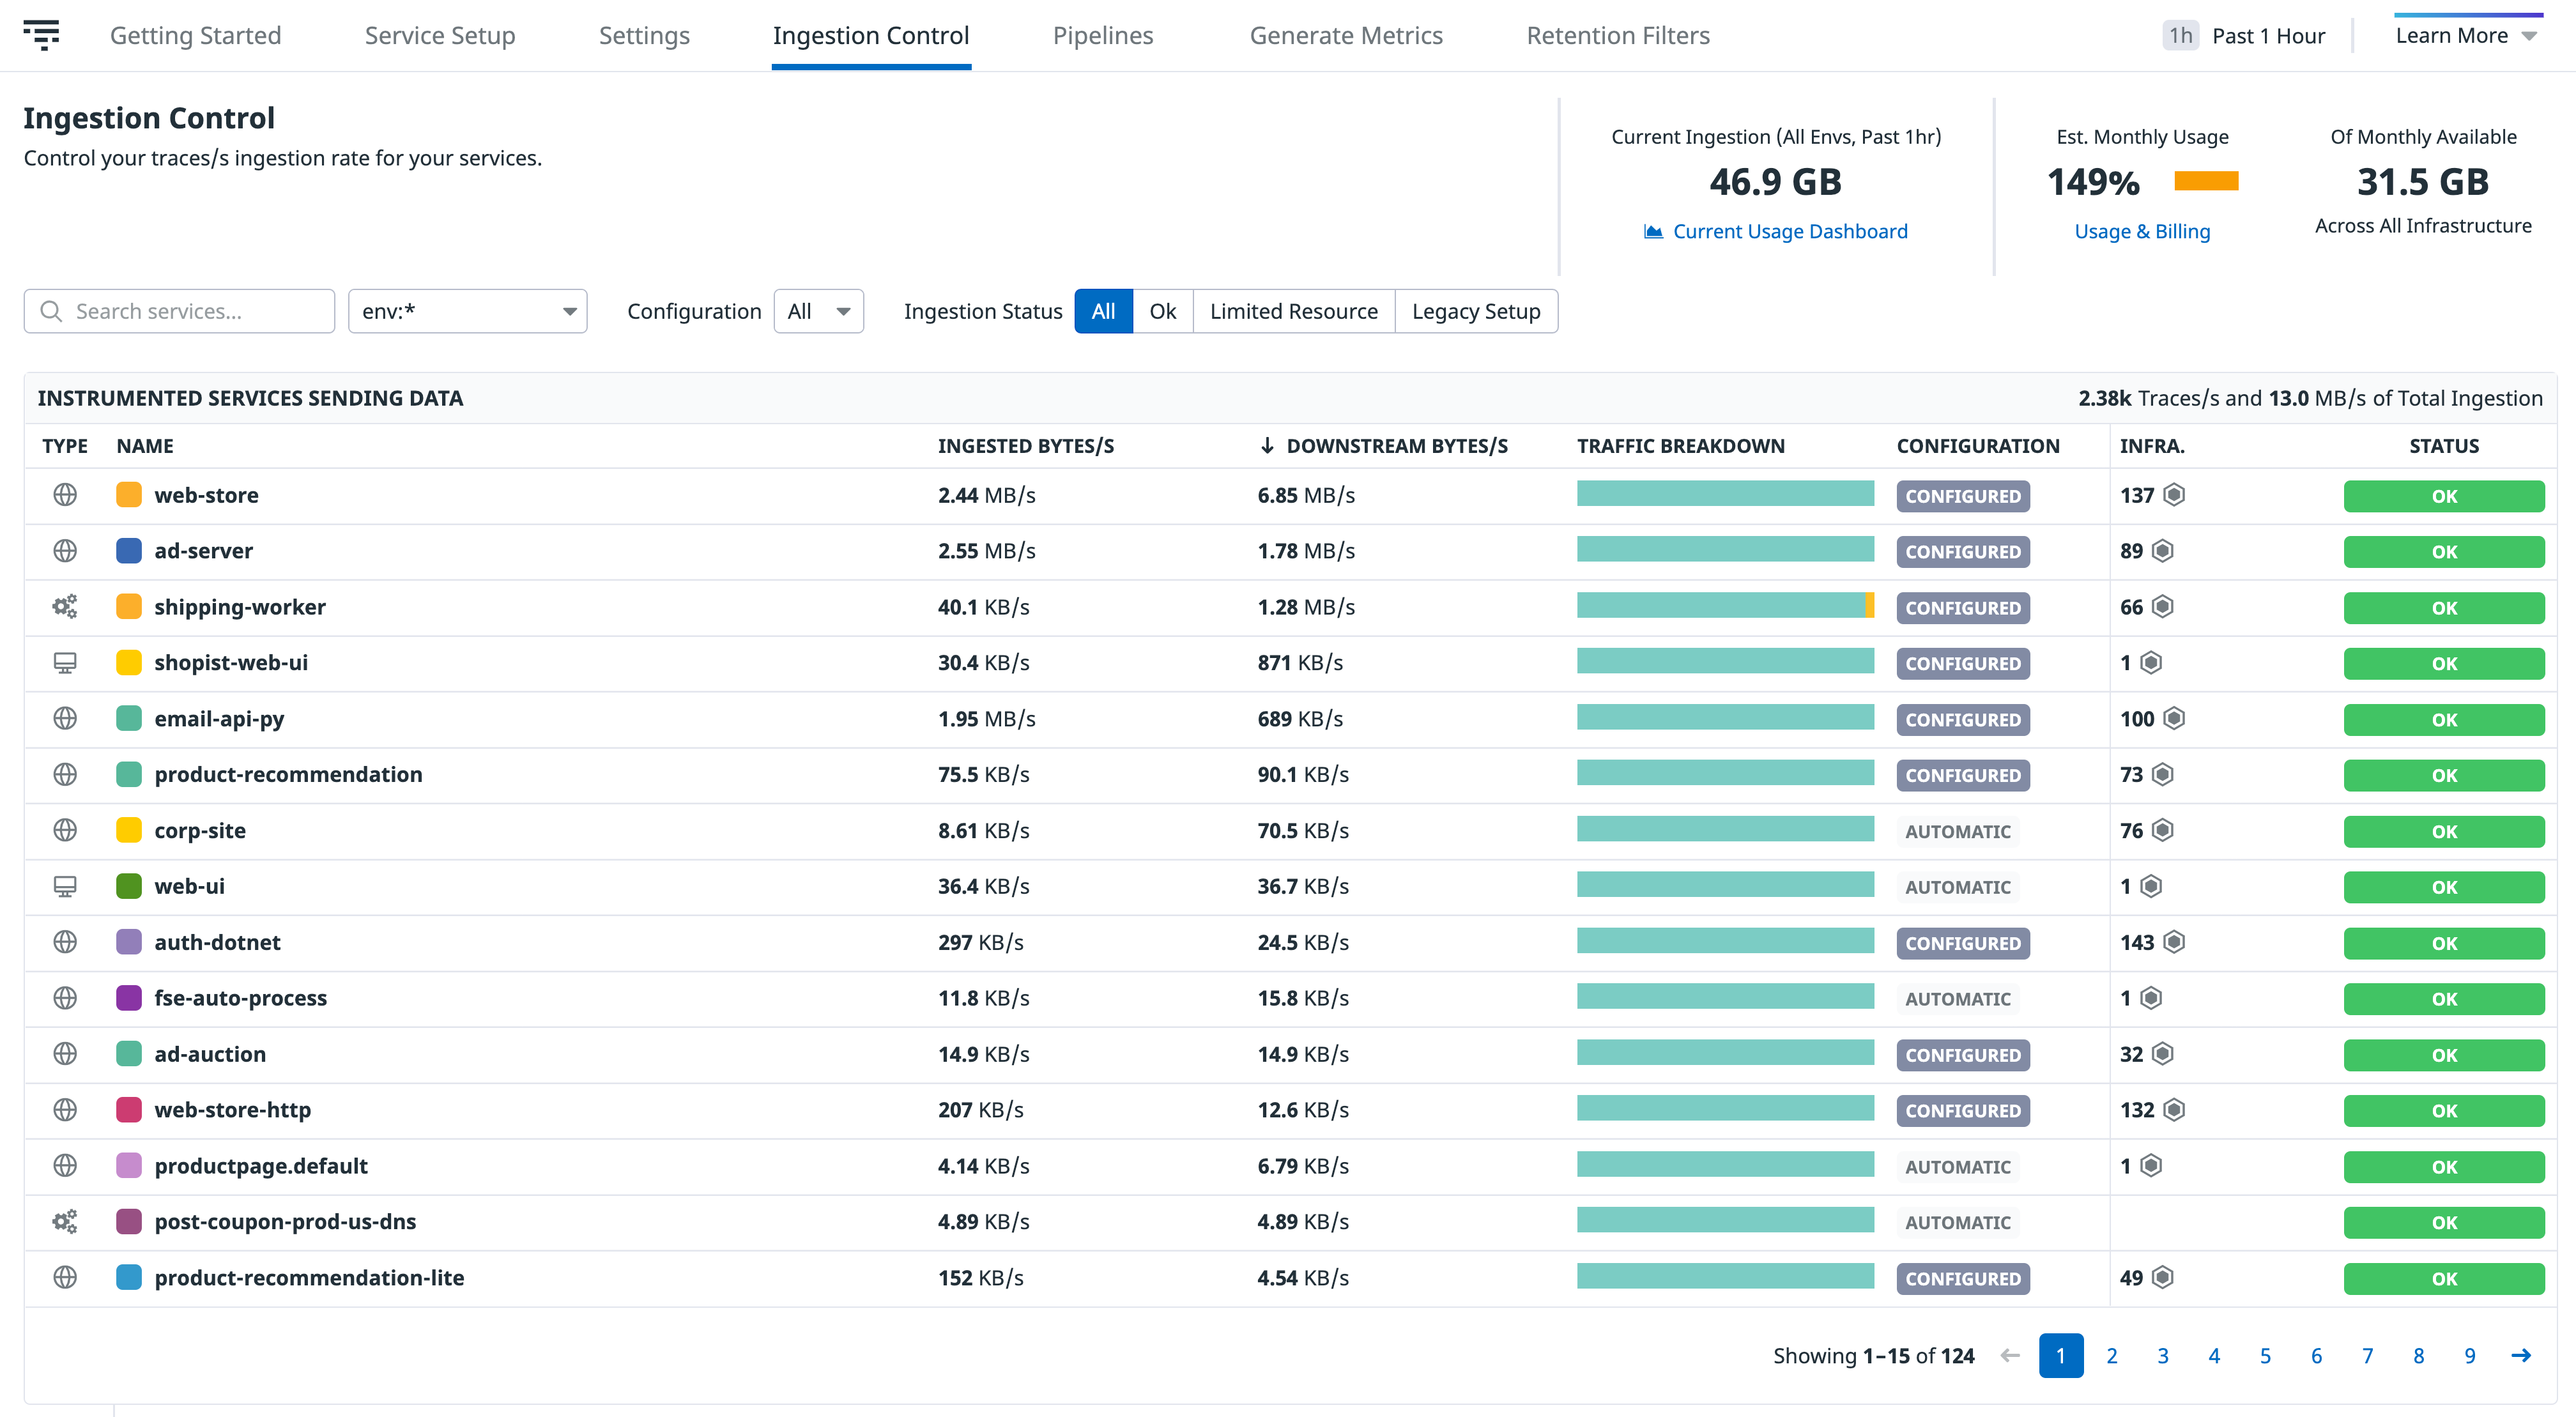
Task: Click the hexagon infra icon for ad-server
Action: click(x=2164, y=550)
